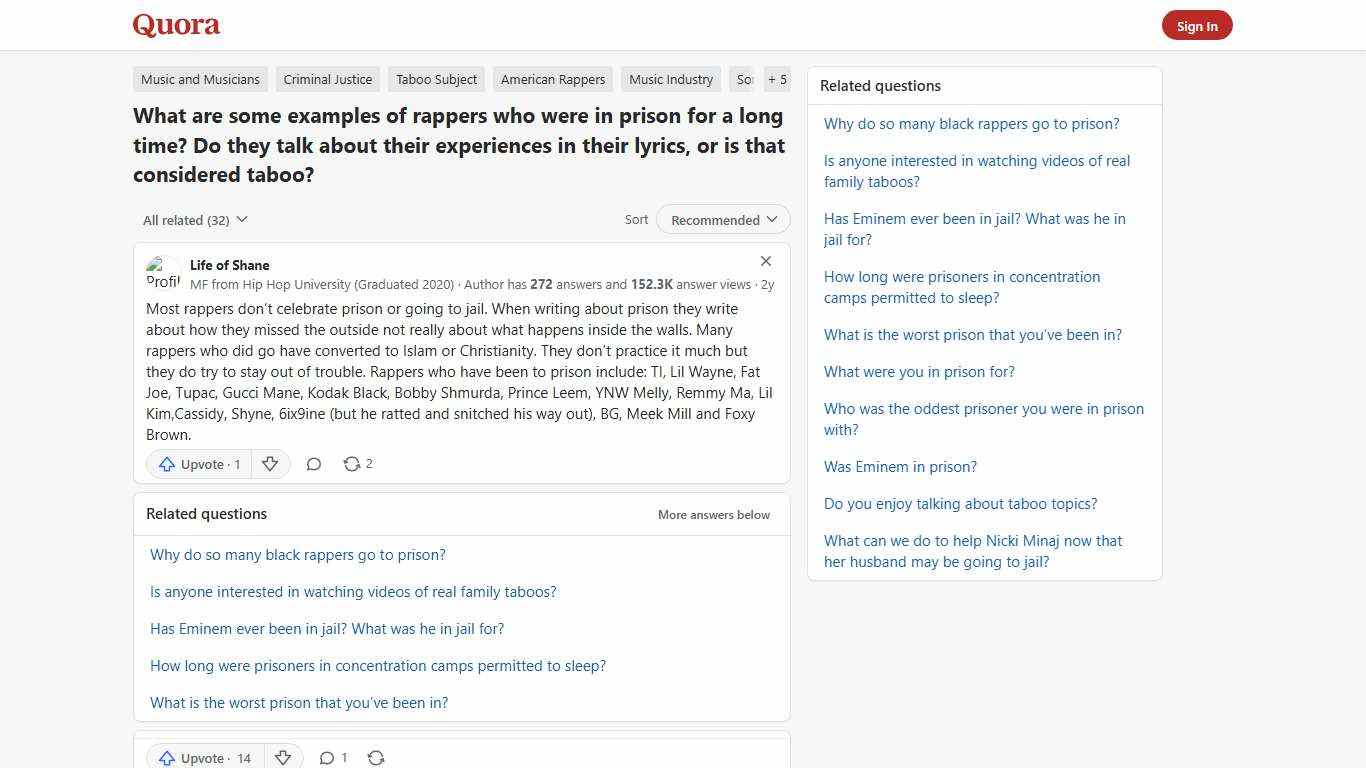
Task: Dismiss the Life of Shane answer
Action: click(766, 261)
